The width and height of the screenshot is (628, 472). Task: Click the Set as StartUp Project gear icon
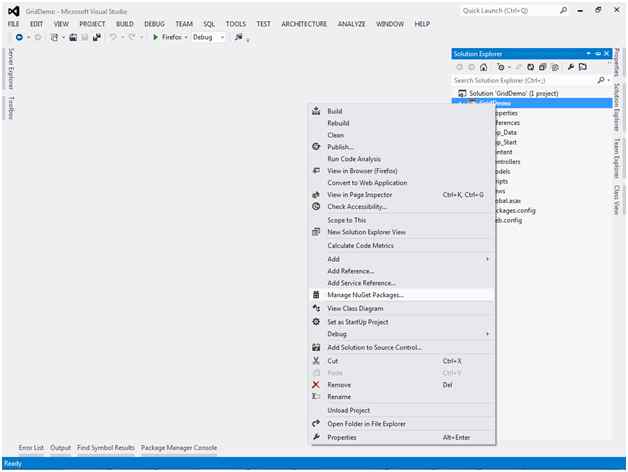pos(316,322)
